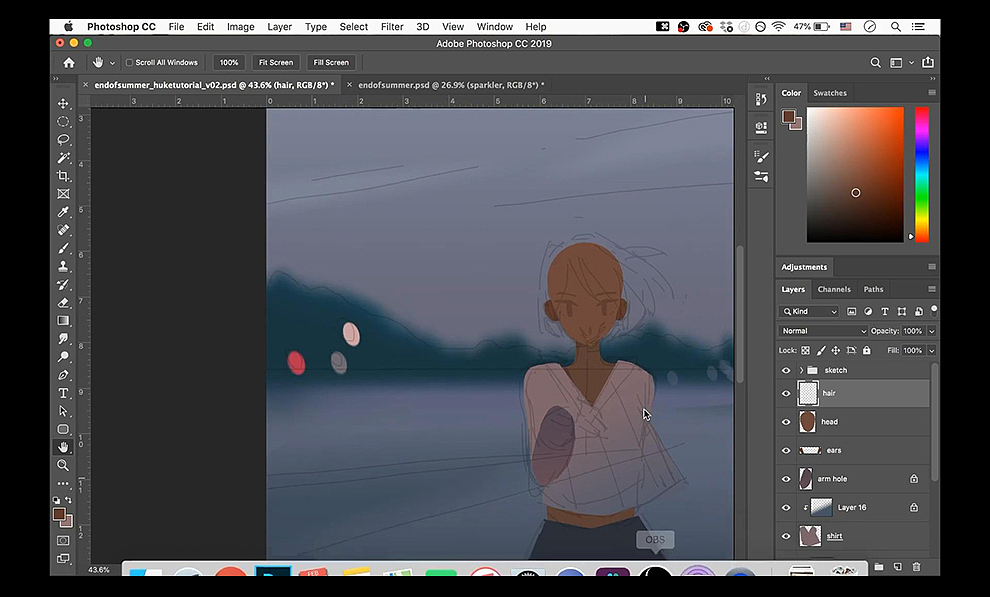Click the Fill Screen button

[330, 62]
